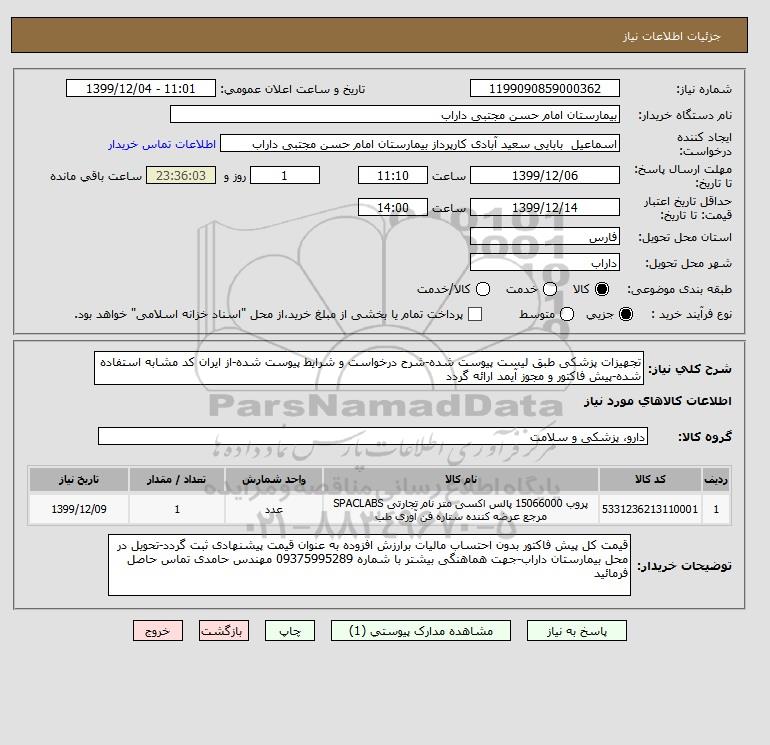770x745 pixels.
Task: Select the جزیی purchase type radio
Action: pyautogui.click(x=626, y=314)
